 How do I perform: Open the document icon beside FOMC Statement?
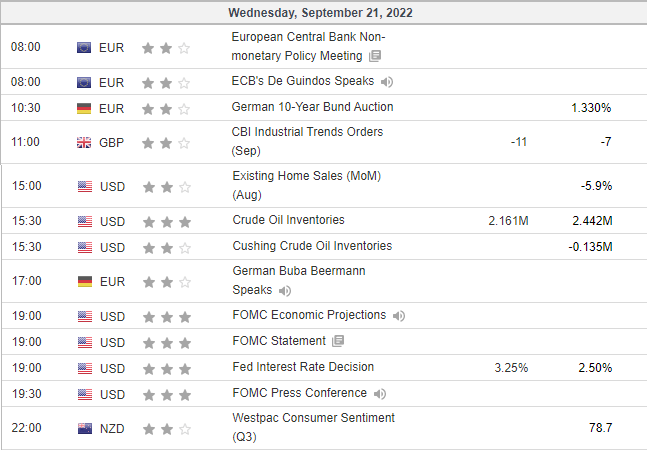338,341
